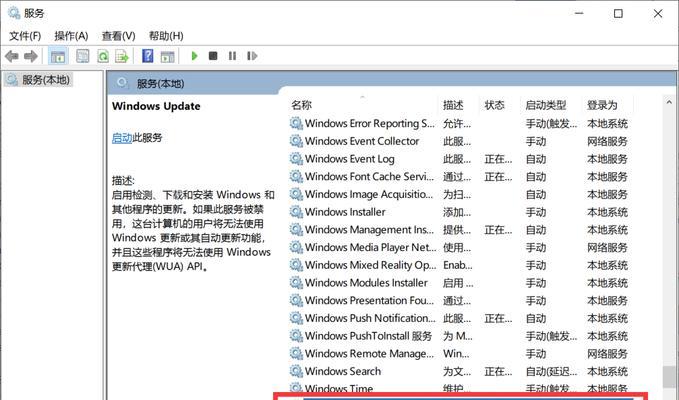The image size is (679, 400).
Task: Select Windows Modules Installer name
Action: point(366,283)
